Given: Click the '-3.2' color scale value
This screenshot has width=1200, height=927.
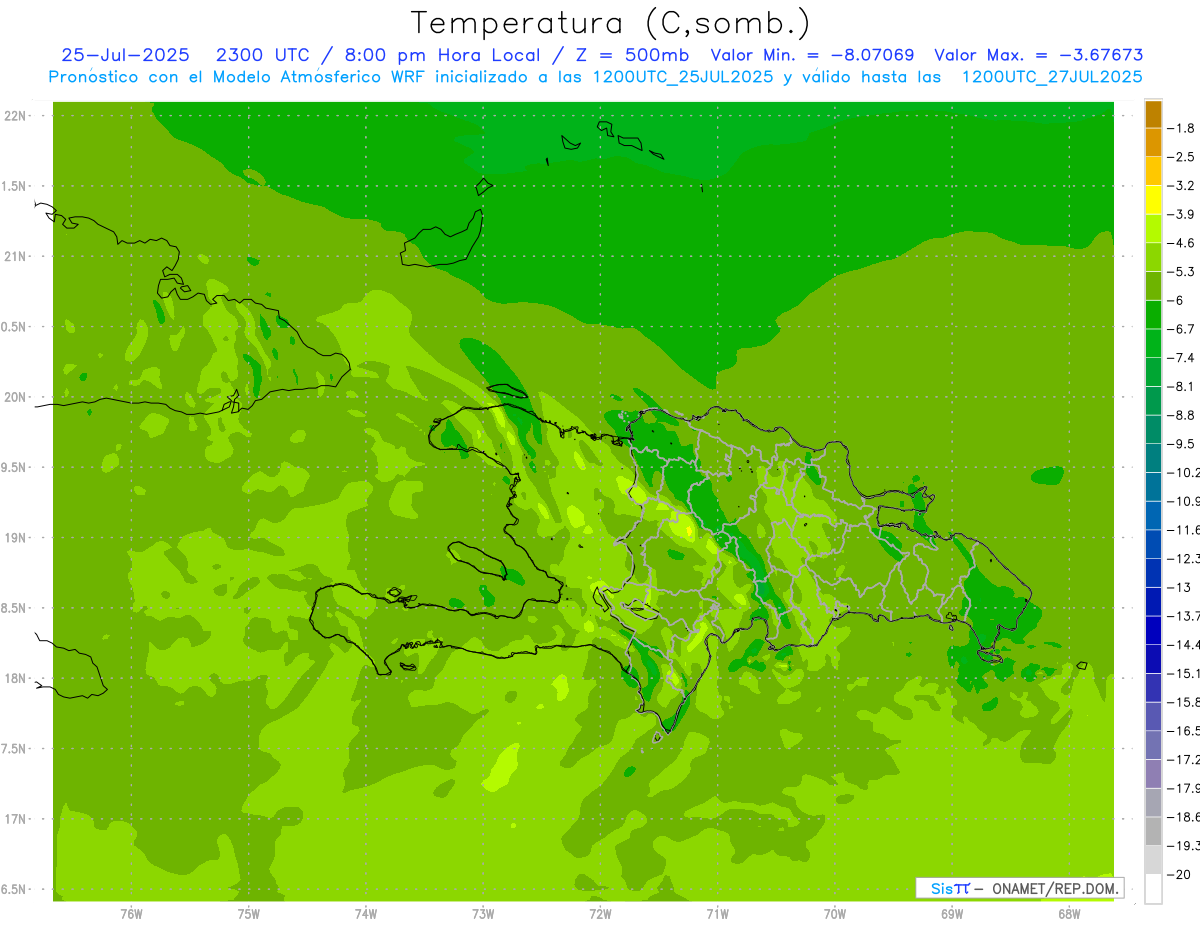Looking at the screenshot, I should tap(1181, 186).
